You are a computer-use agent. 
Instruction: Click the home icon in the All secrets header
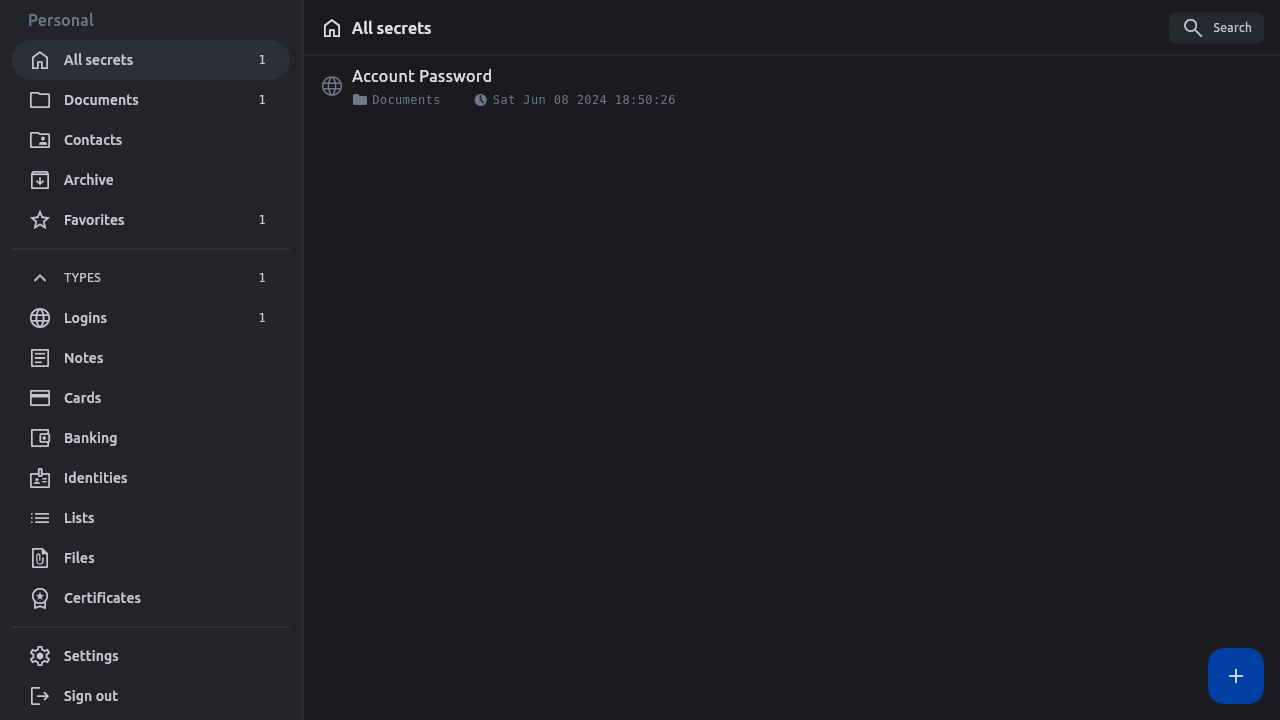point(332,29)
